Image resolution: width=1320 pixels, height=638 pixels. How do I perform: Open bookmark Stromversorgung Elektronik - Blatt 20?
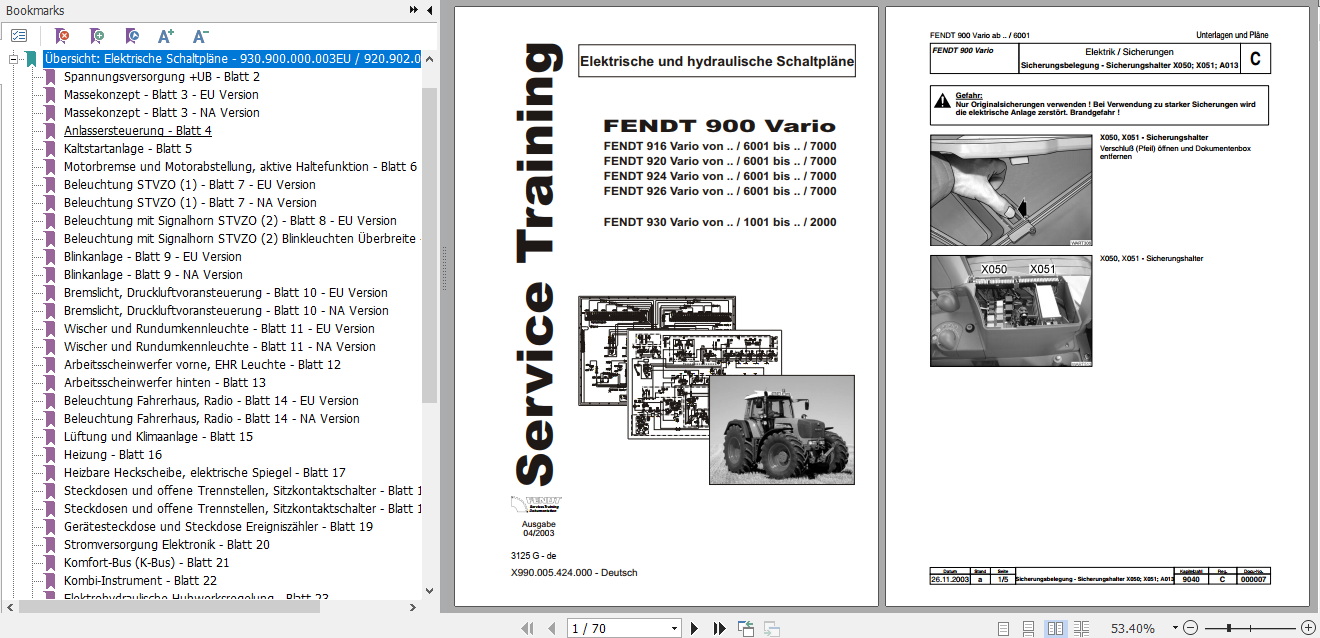coord(167,544)
